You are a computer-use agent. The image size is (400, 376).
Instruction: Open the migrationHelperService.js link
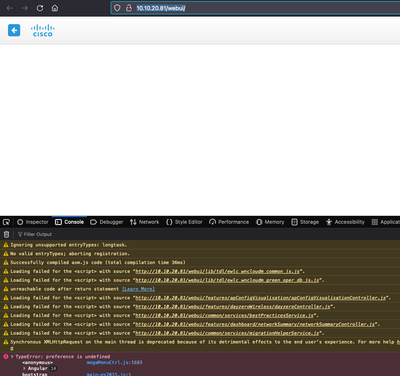(x=227, y=333)
